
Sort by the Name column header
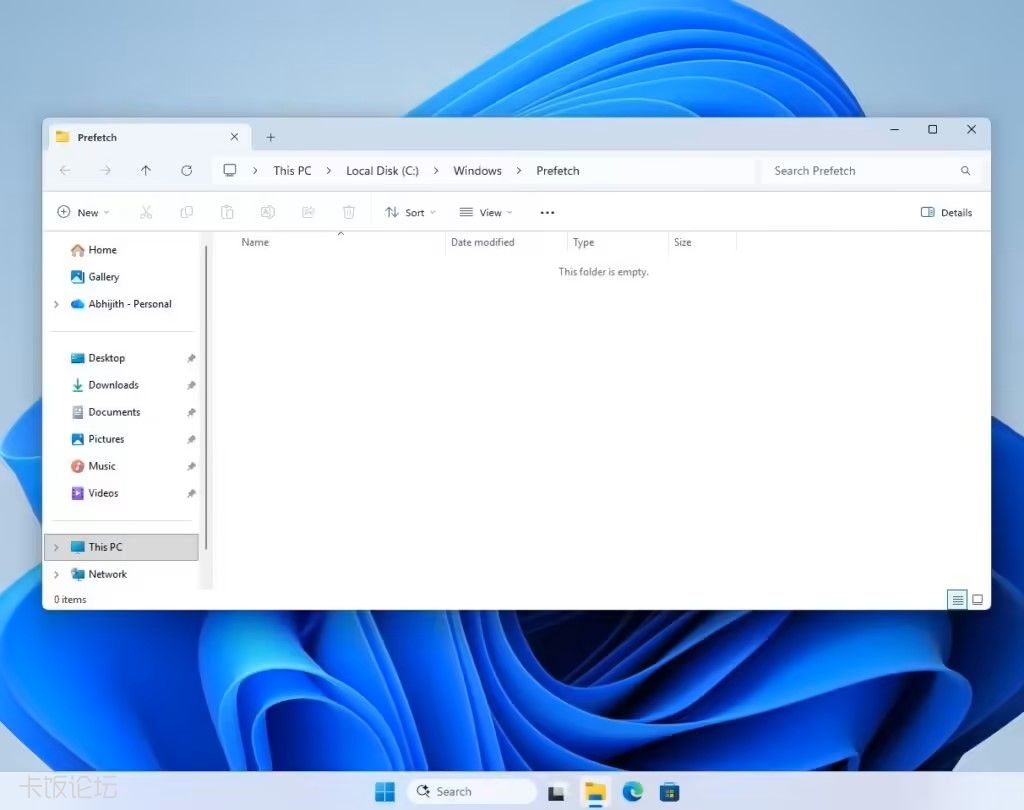pos(330,242)
